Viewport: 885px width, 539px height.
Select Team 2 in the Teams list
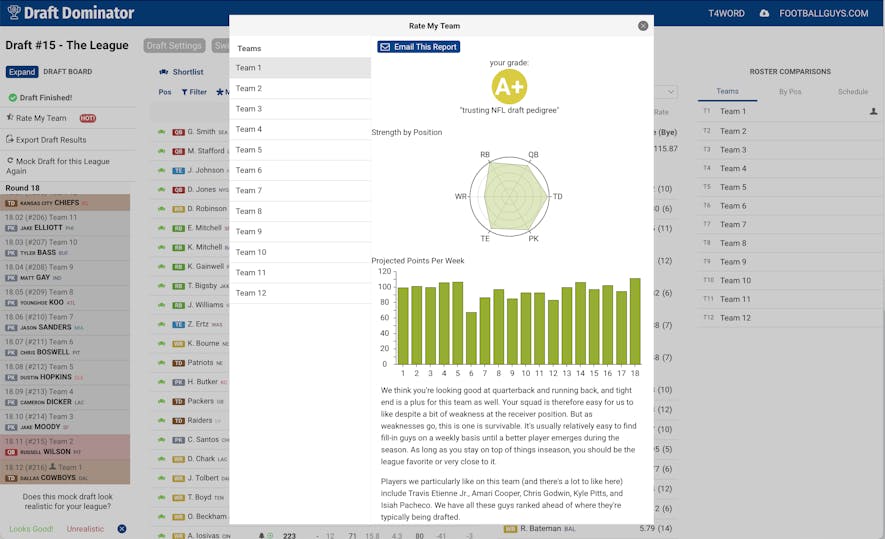[300, 88]
